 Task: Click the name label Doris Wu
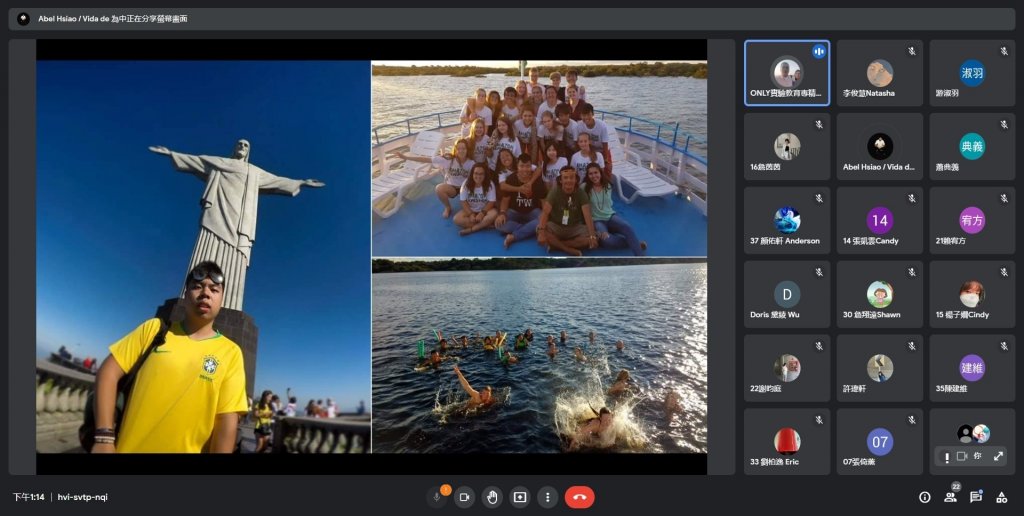tap(774, 315)
